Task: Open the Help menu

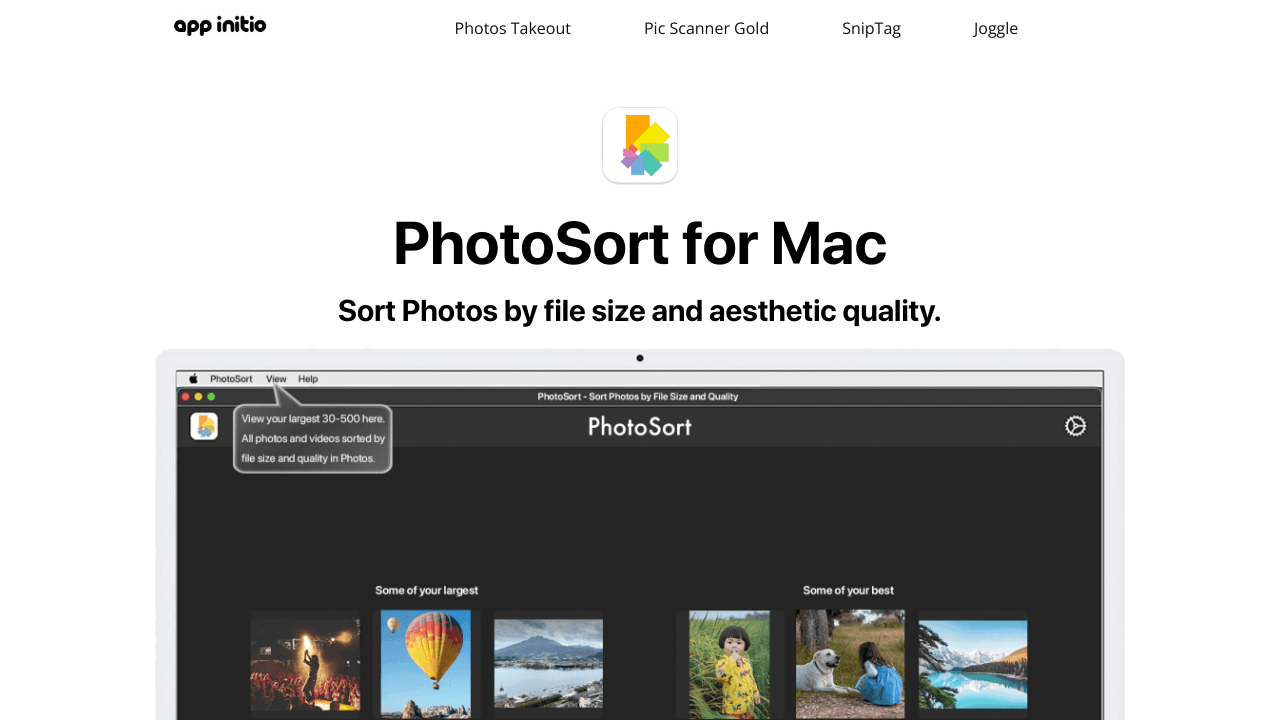Action: (307, 379)
